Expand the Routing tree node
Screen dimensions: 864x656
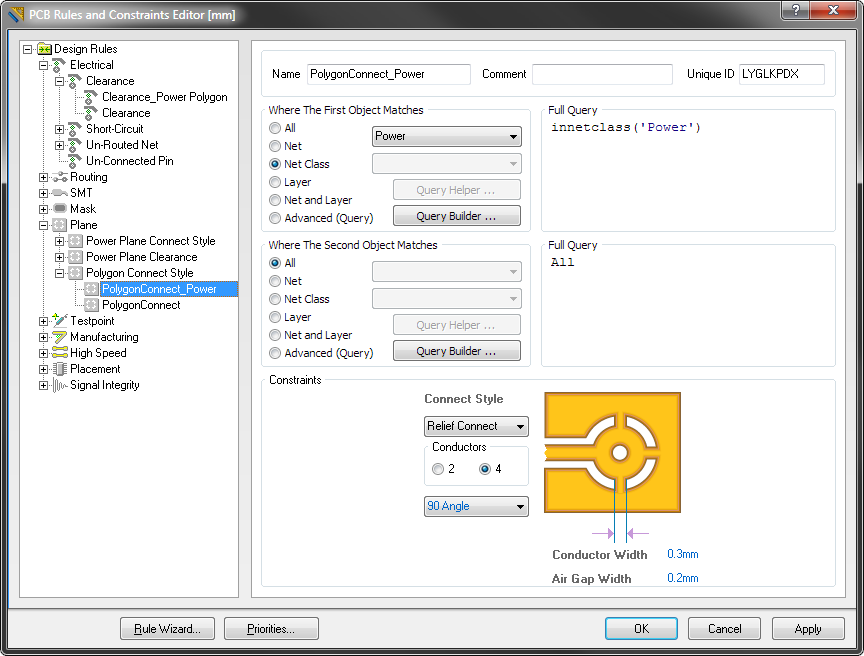click(44, 177)
